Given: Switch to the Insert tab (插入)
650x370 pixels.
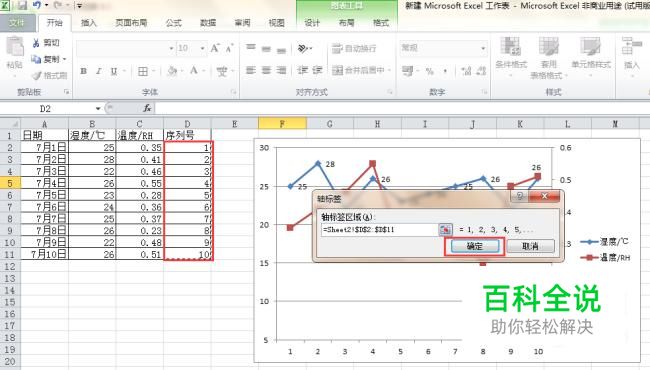Looking at the screenshot, I should (x=88, y=23).
